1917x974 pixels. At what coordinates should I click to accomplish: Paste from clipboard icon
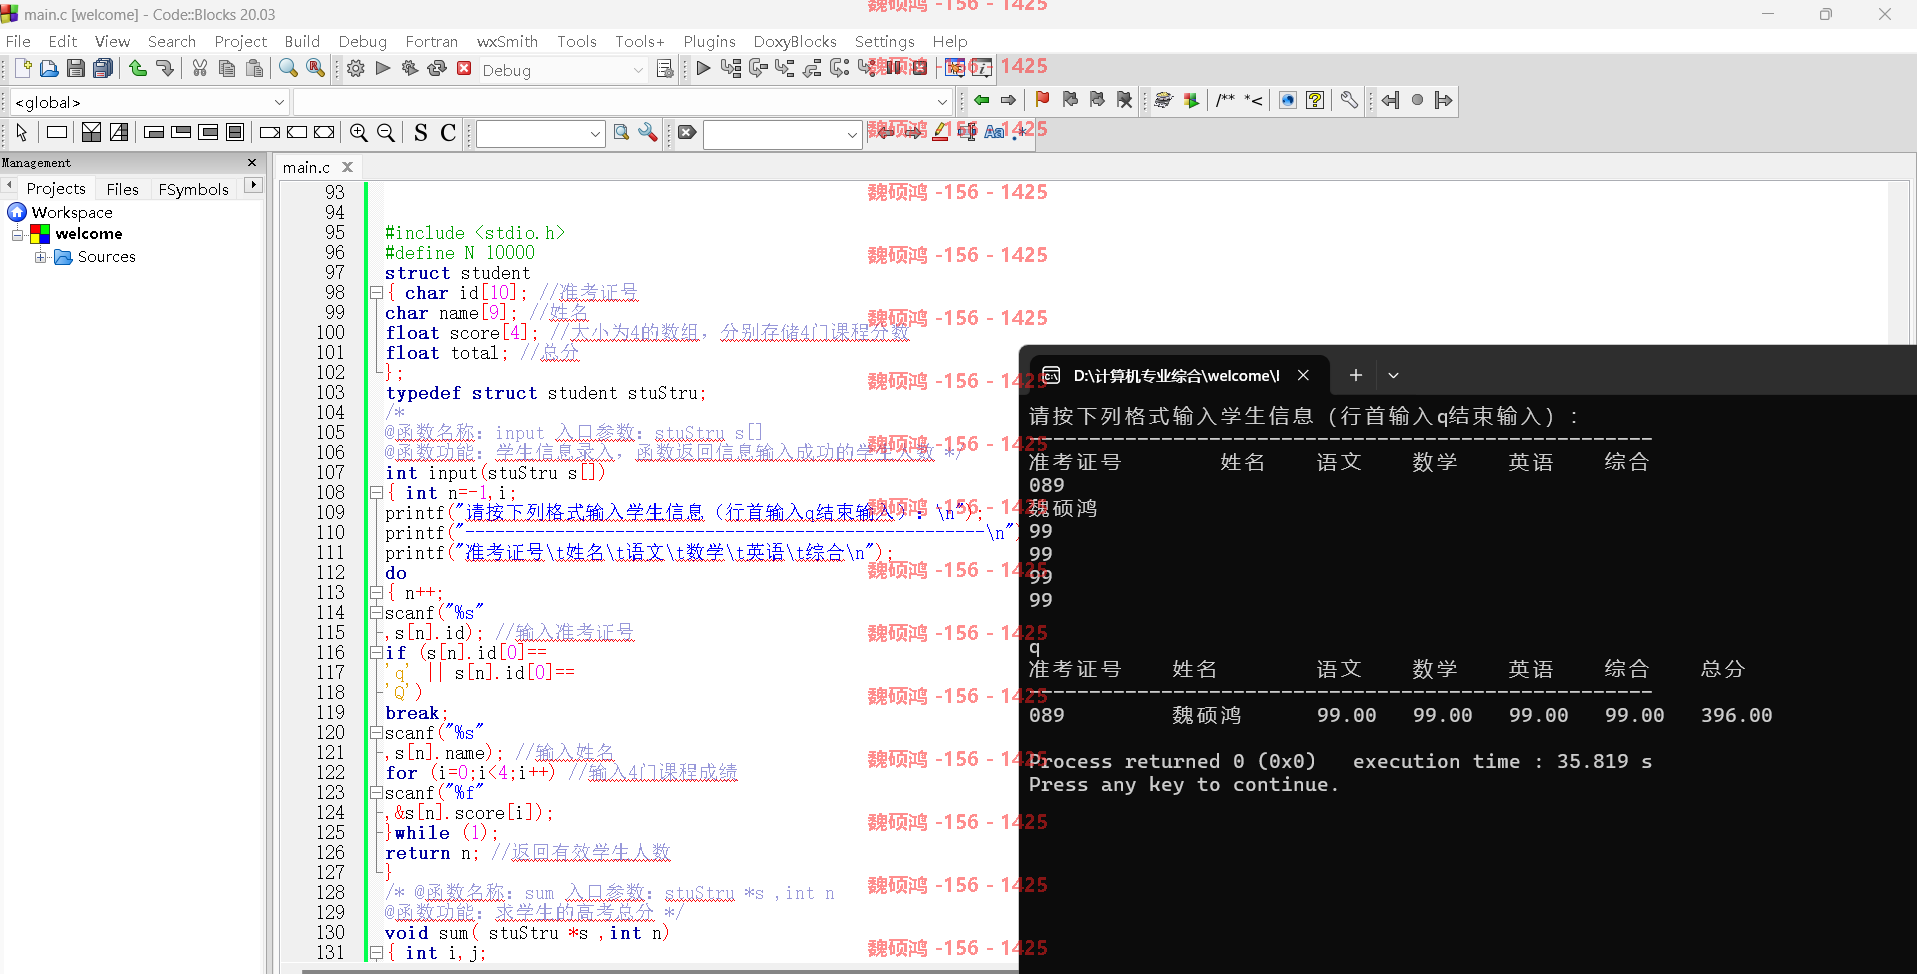coord(254,68)
